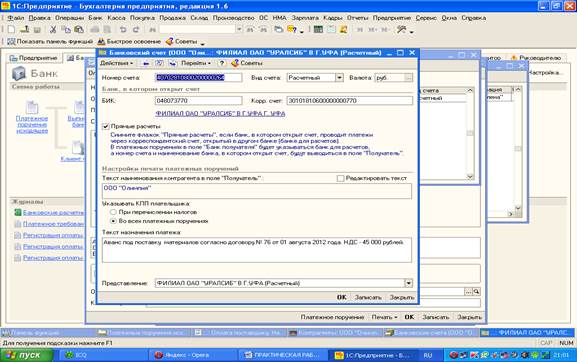Click the New document icon in toolbar
Screen dimensions: 577x362
[x=11, y=29]
